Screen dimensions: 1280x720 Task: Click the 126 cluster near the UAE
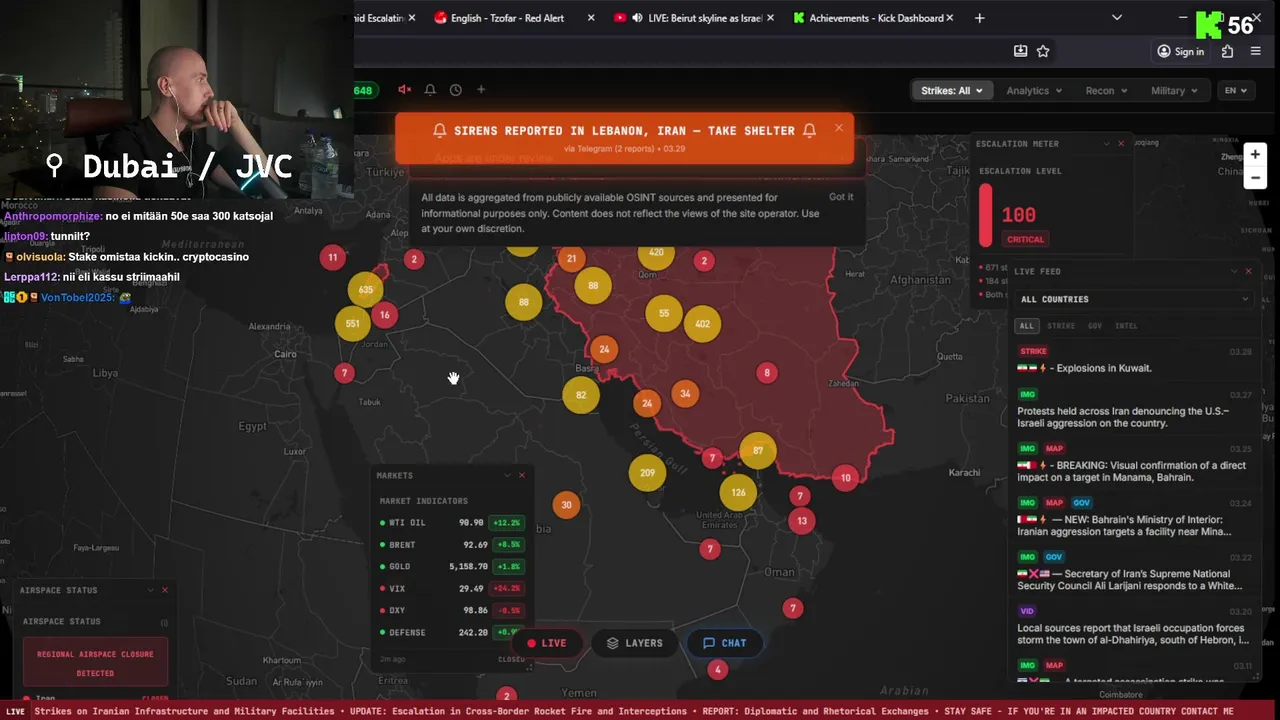(738, 492)
